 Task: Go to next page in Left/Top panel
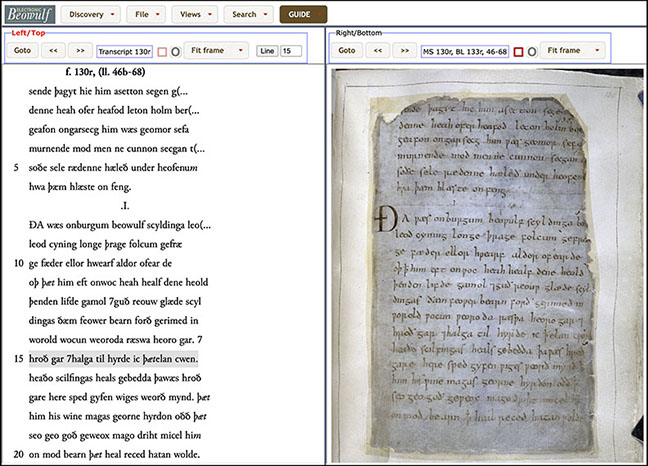coord(80,50)
